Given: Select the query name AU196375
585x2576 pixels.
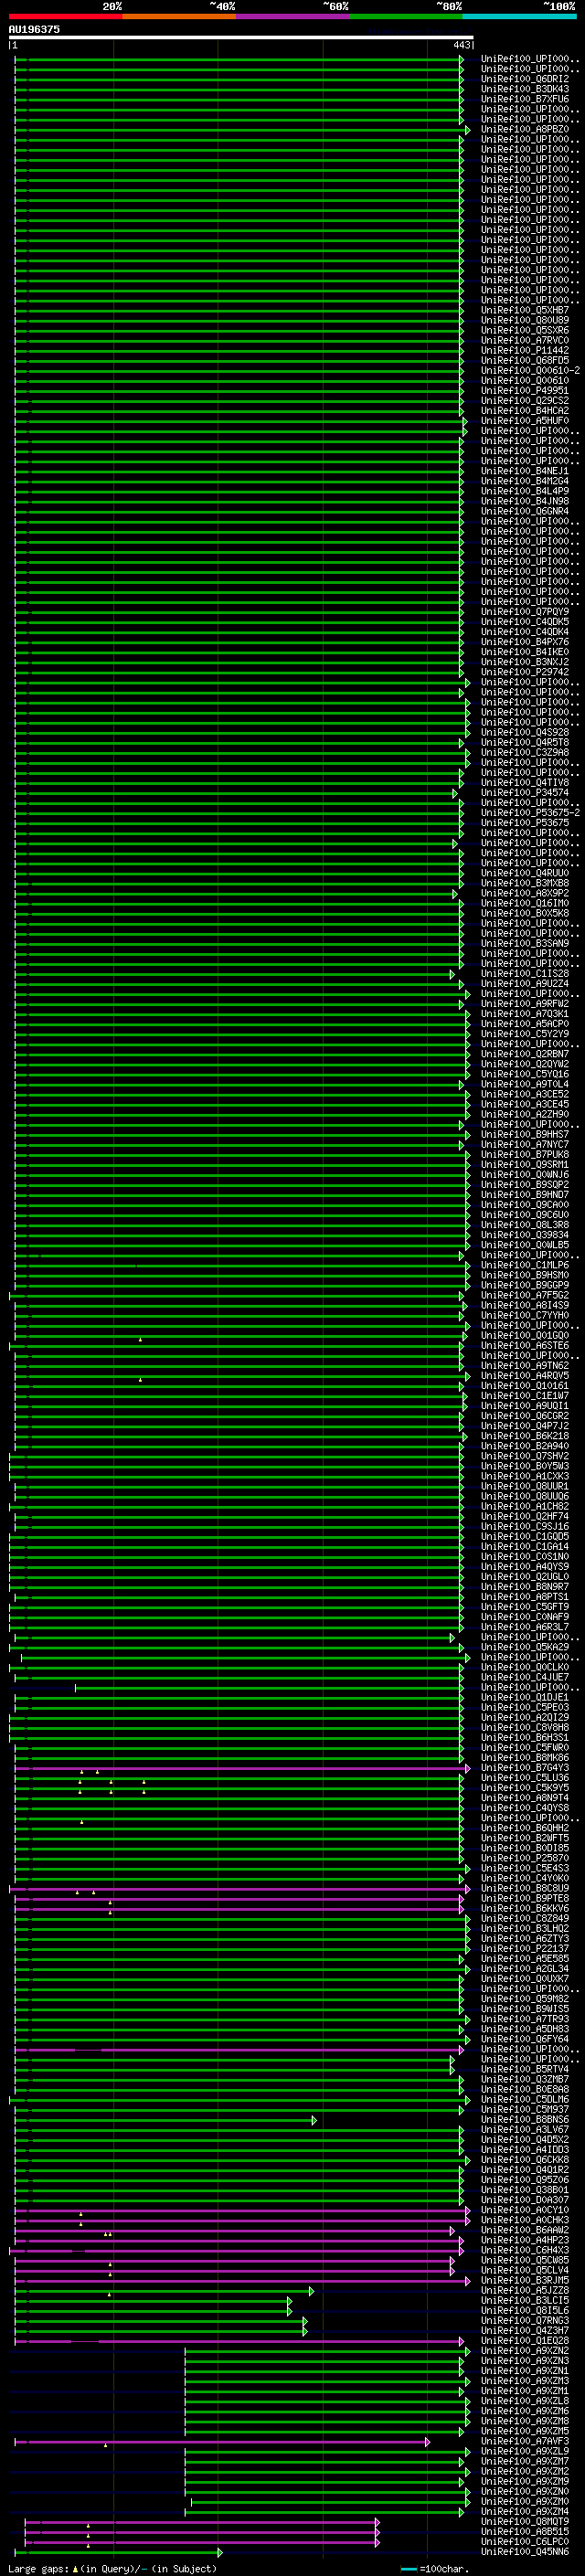Looking at the screenshot, I should [34, 29].
